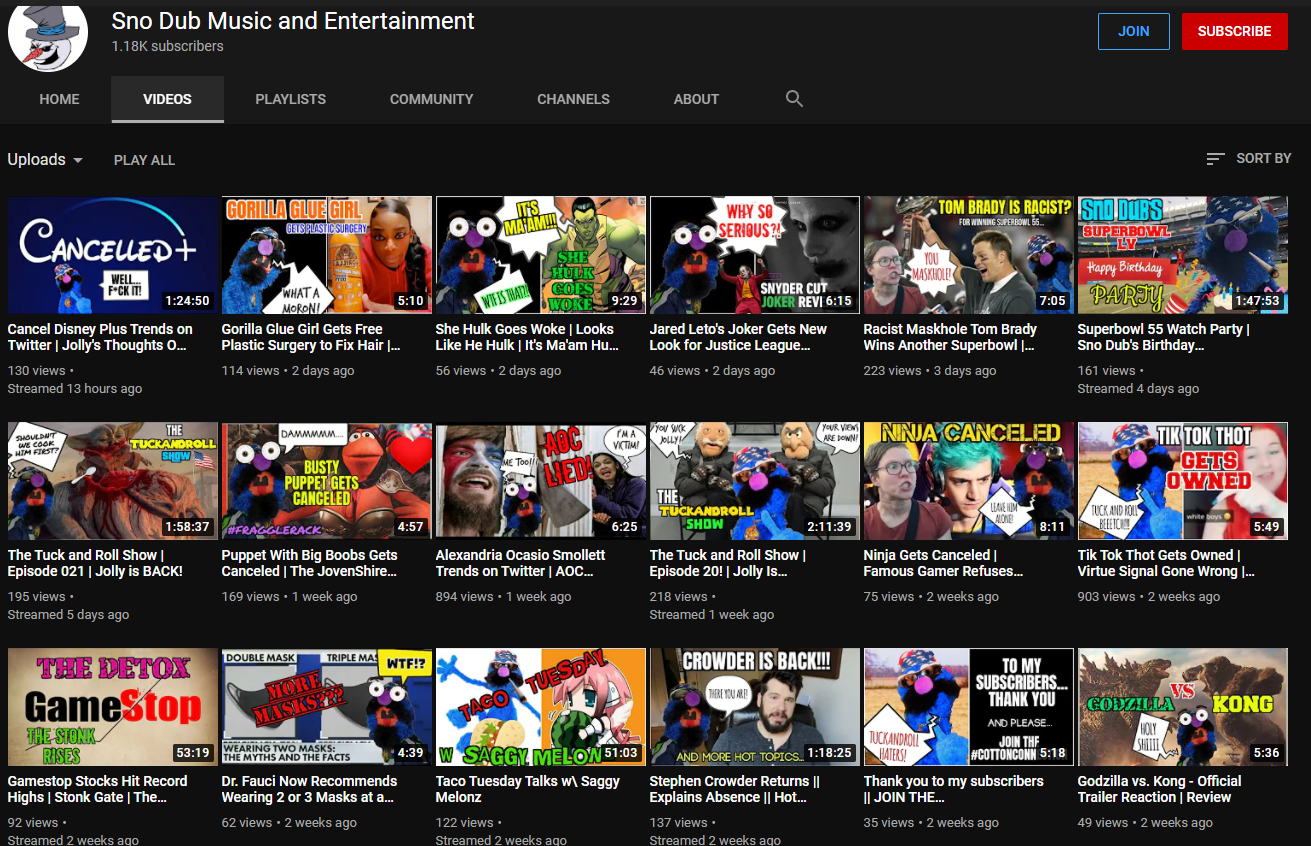The height and width of the screenshot is (846, 1311).
Task: Open 'Gamestop Stocks Hit Record Highs' title
Action: click(98, 789)
